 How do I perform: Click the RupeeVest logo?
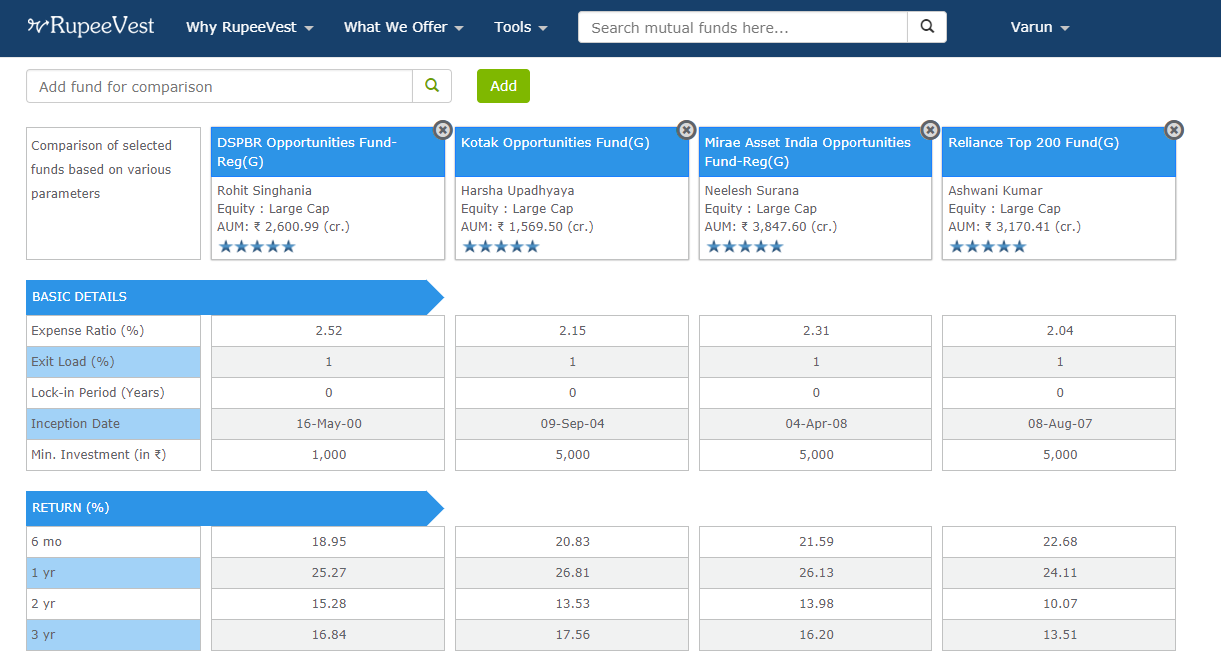tap(91, 27)
